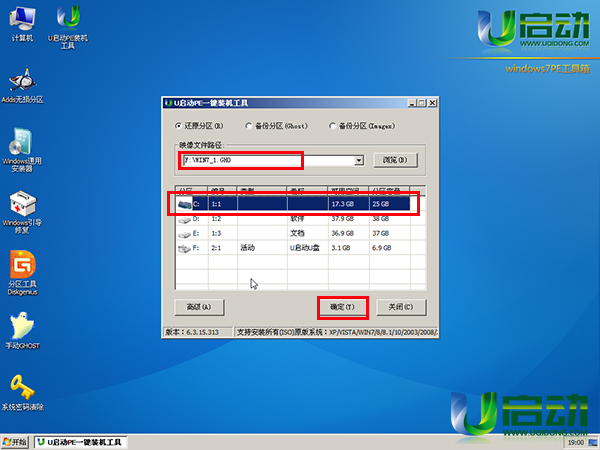Activate U启动PE一键装机工具 taskbar item
This screenshot has height=450, width=600.
click(81, 442)
